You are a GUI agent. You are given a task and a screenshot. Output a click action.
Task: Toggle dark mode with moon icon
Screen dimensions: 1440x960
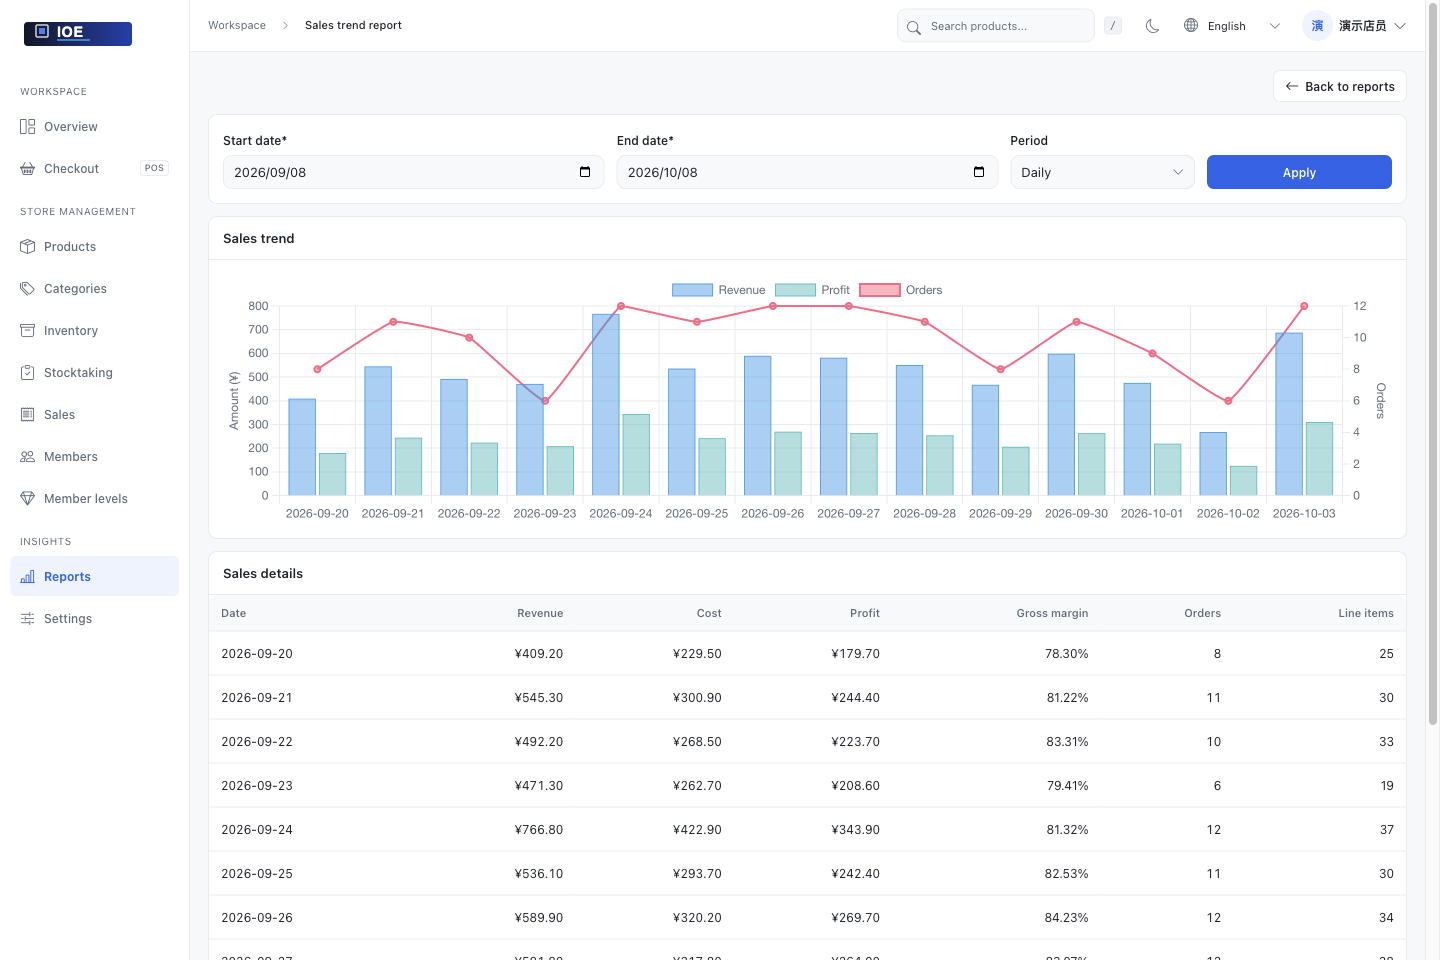[x=1153, y=26]
